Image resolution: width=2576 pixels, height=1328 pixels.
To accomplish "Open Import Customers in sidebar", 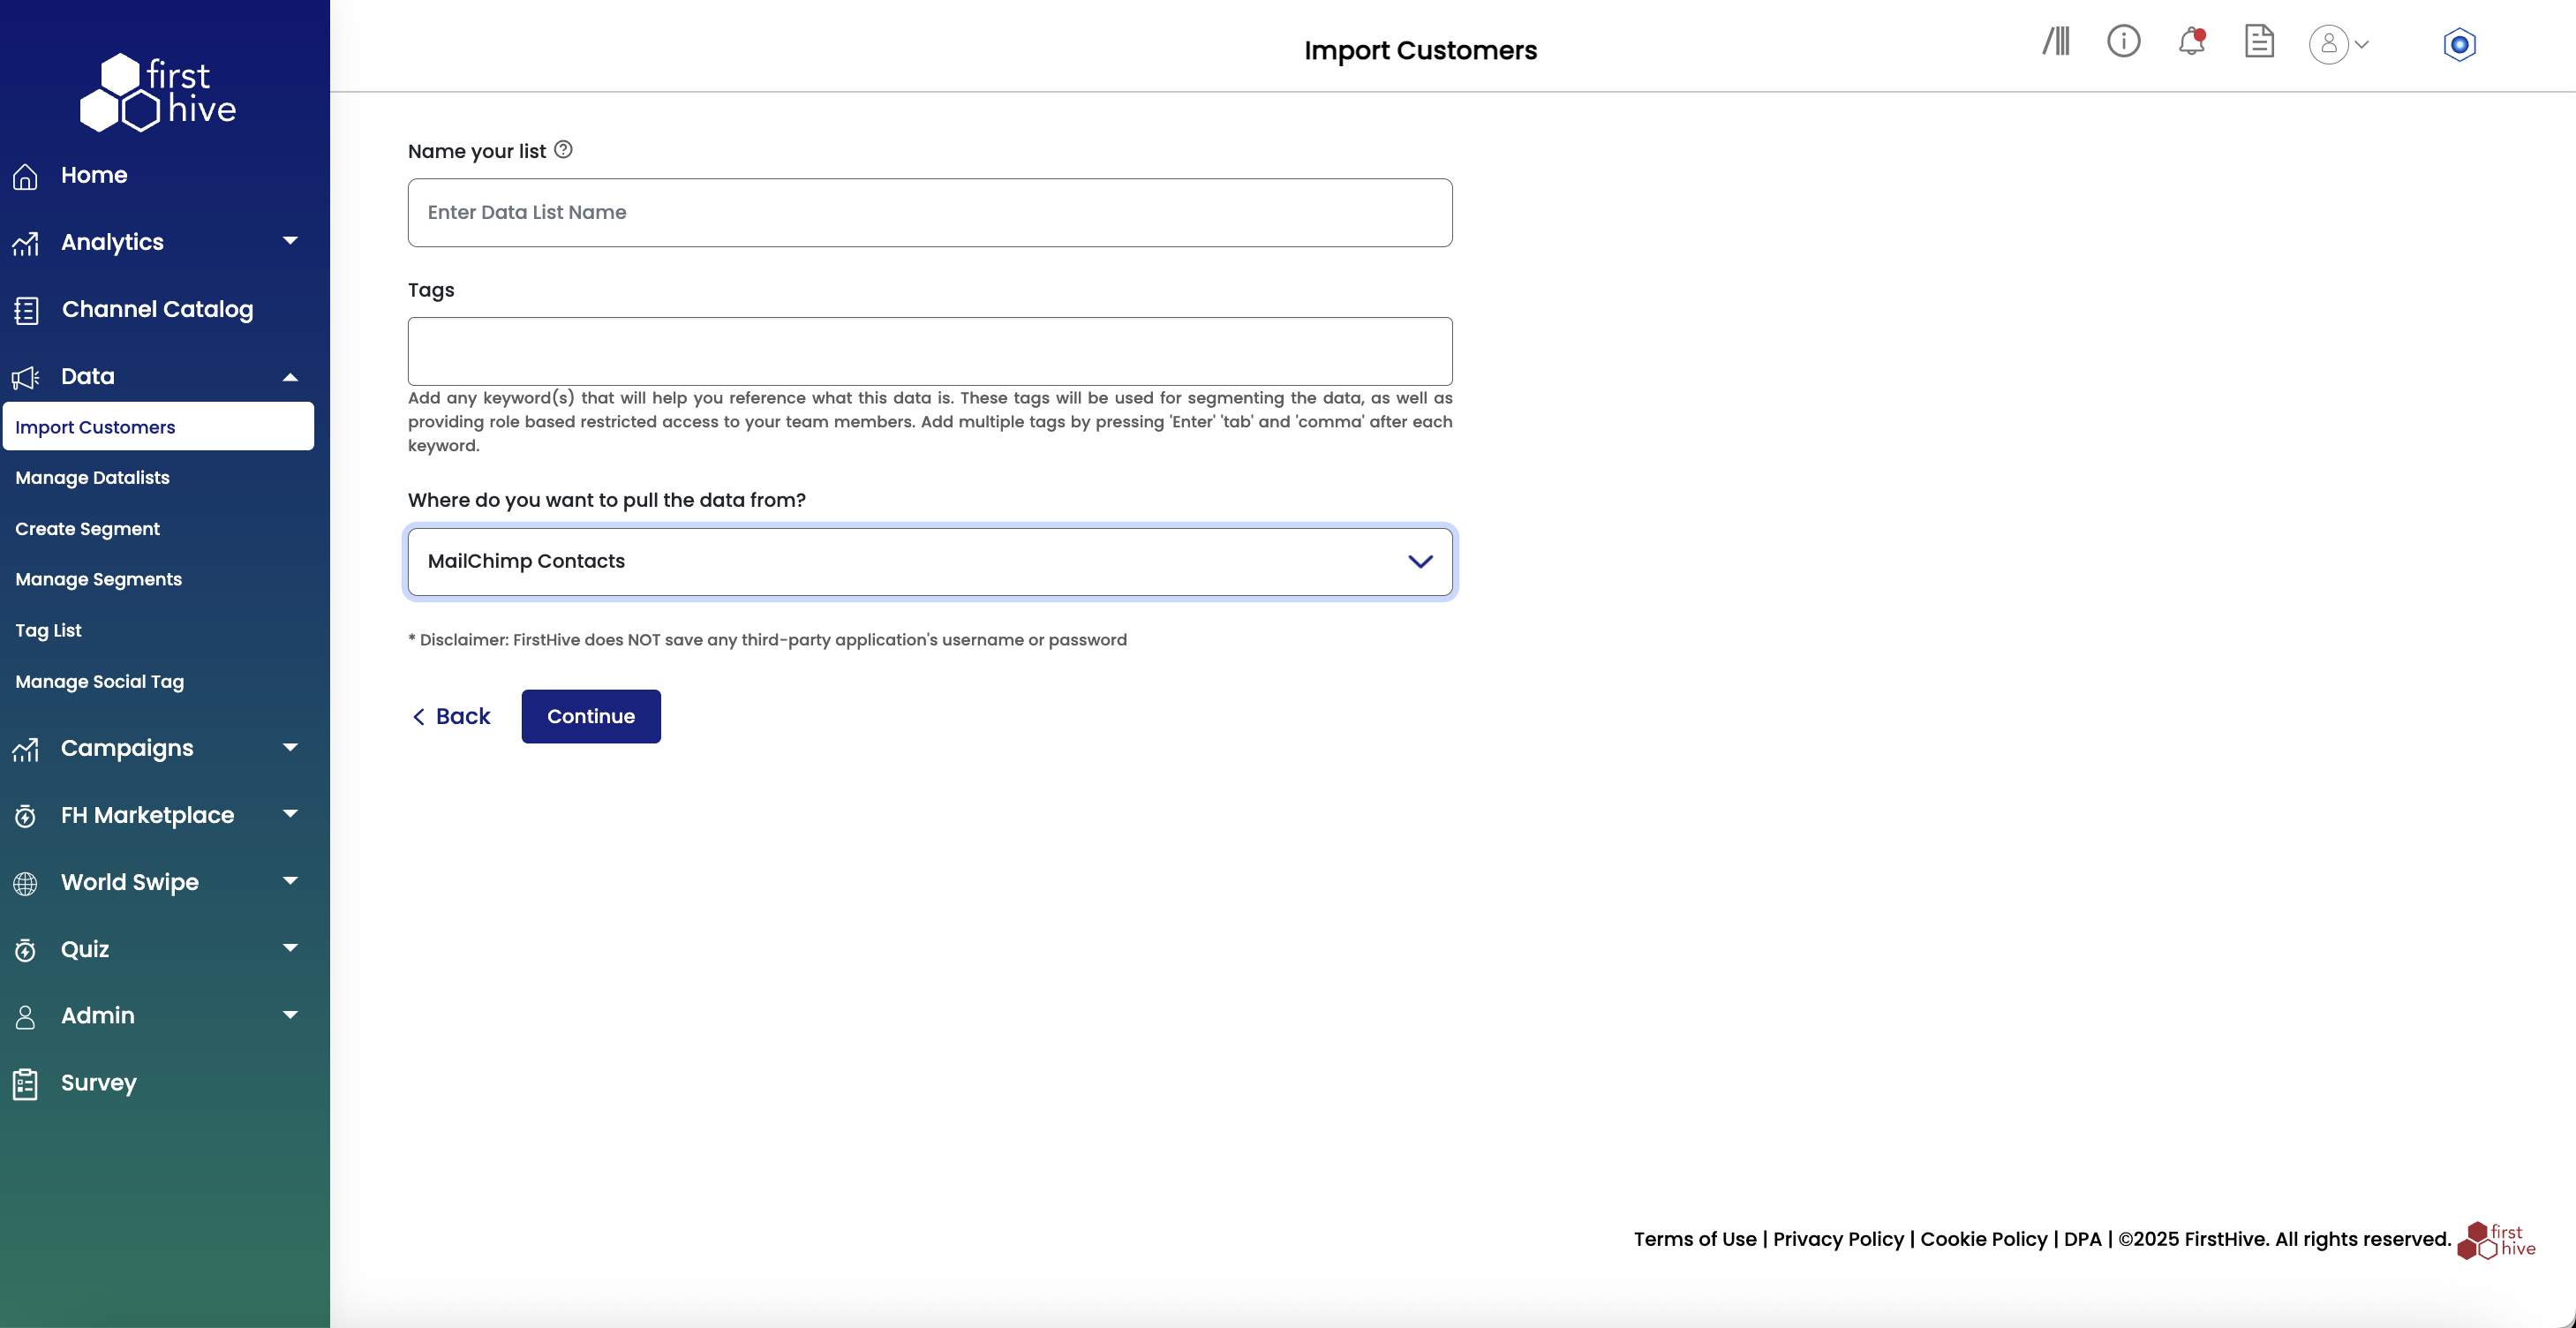I will (158, 427).
